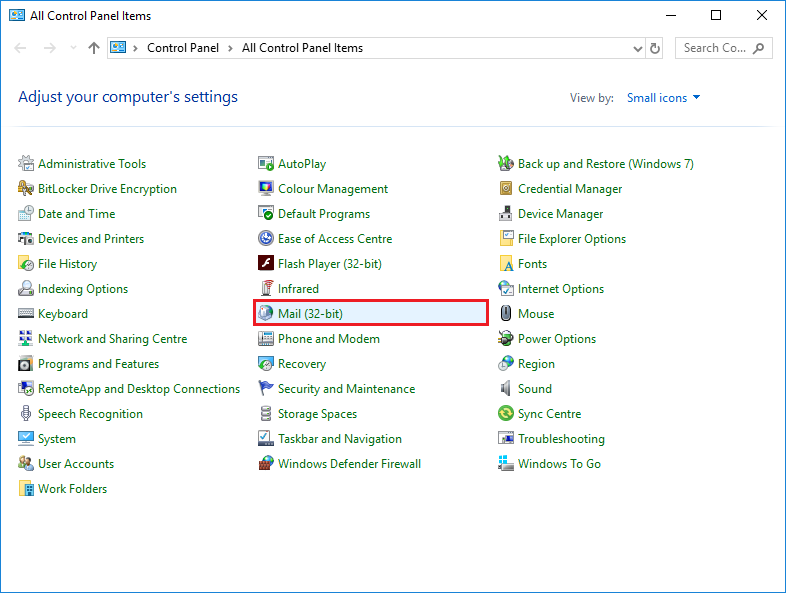Open the Storage Spaces link

317,414
